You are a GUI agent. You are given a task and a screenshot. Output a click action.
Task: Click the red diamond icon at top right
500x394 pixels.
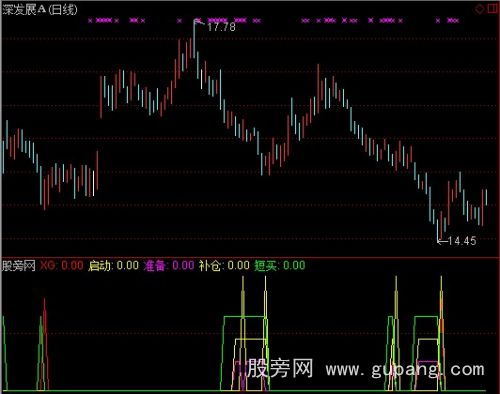(x=479, y=9)
